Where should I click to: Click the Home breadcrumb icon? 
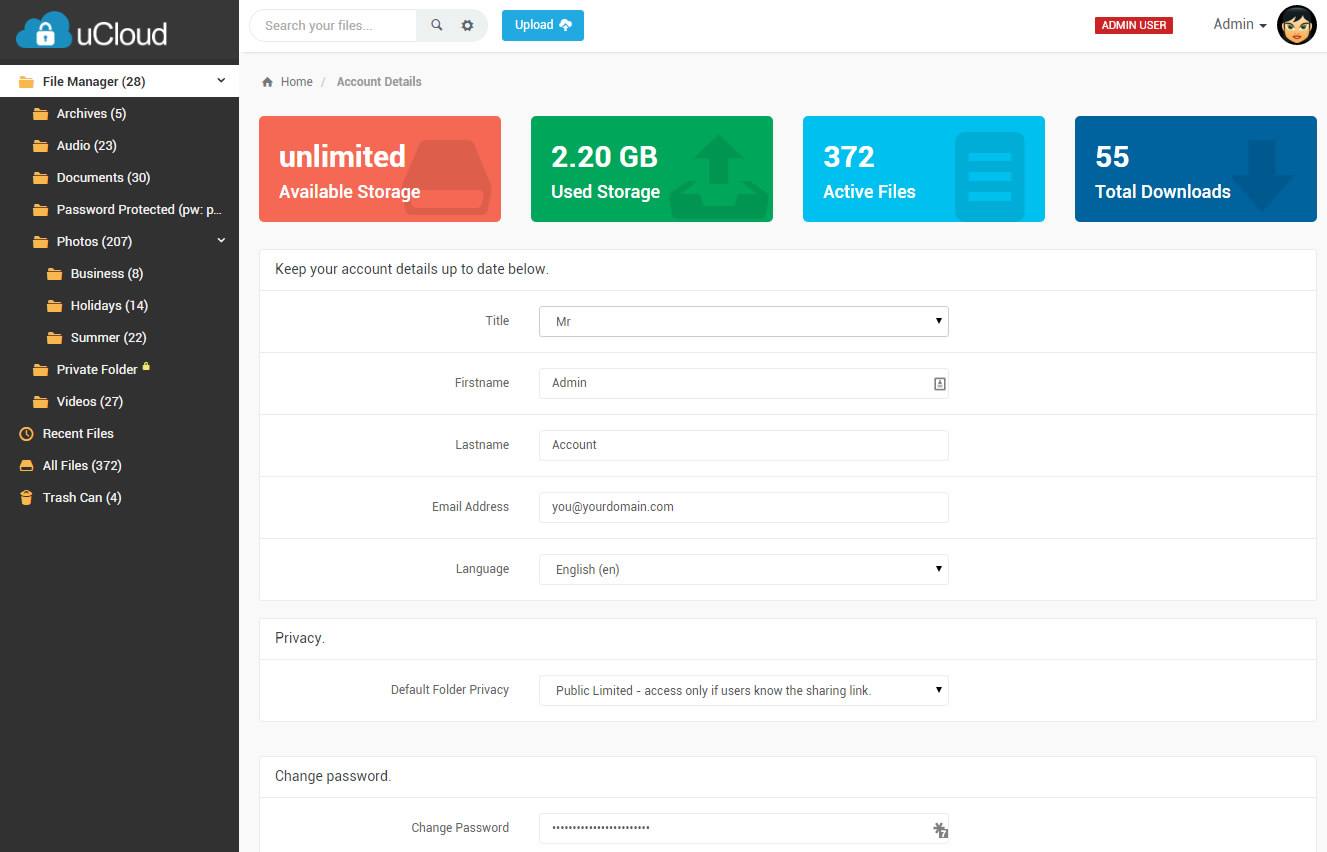[x=267, y=82]
